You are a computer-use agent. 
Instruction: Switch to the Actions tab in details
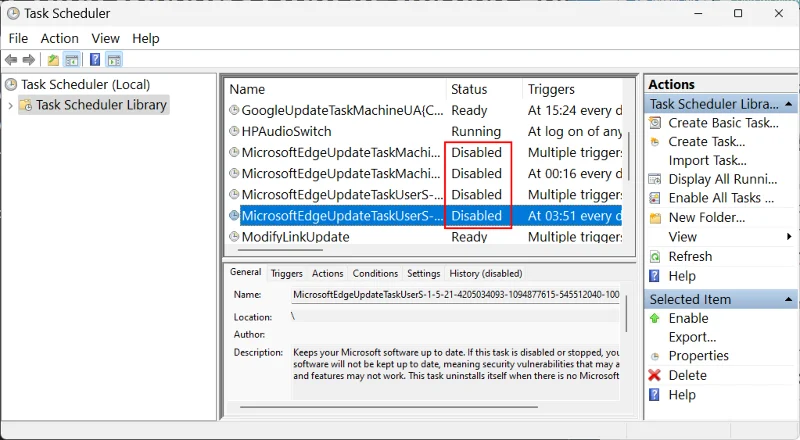tap(328, 274)
